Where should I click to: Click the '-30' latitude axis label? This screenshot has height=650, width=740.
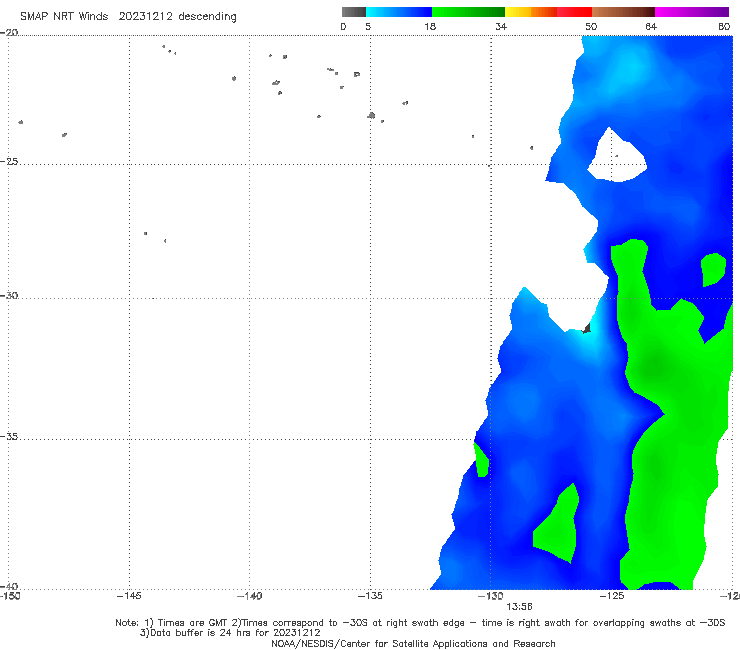click(9, 295)
